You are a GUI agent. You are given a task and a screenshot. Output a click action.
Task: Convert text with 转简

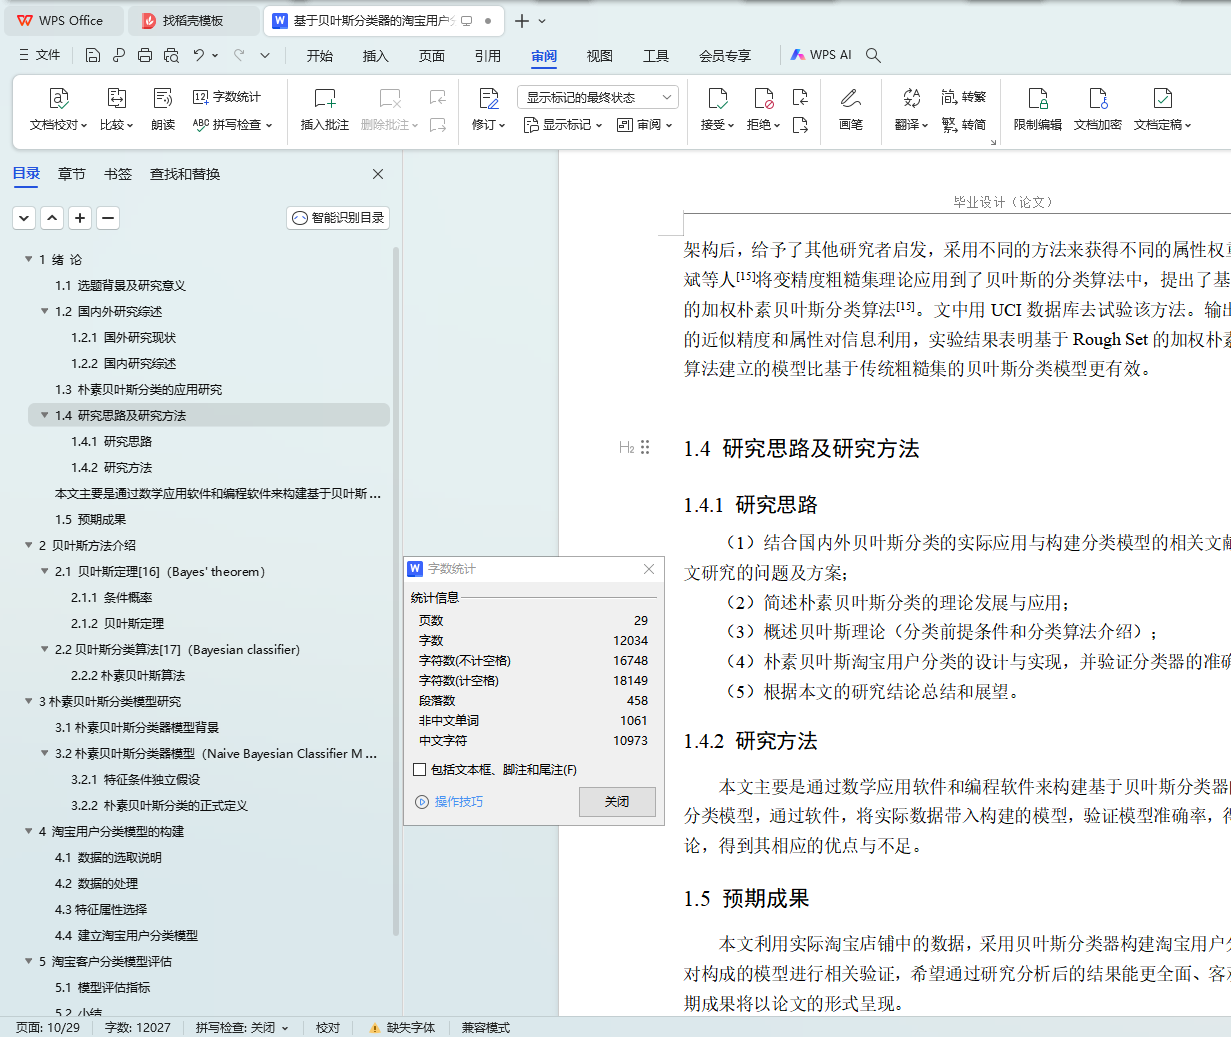(964, 125)
